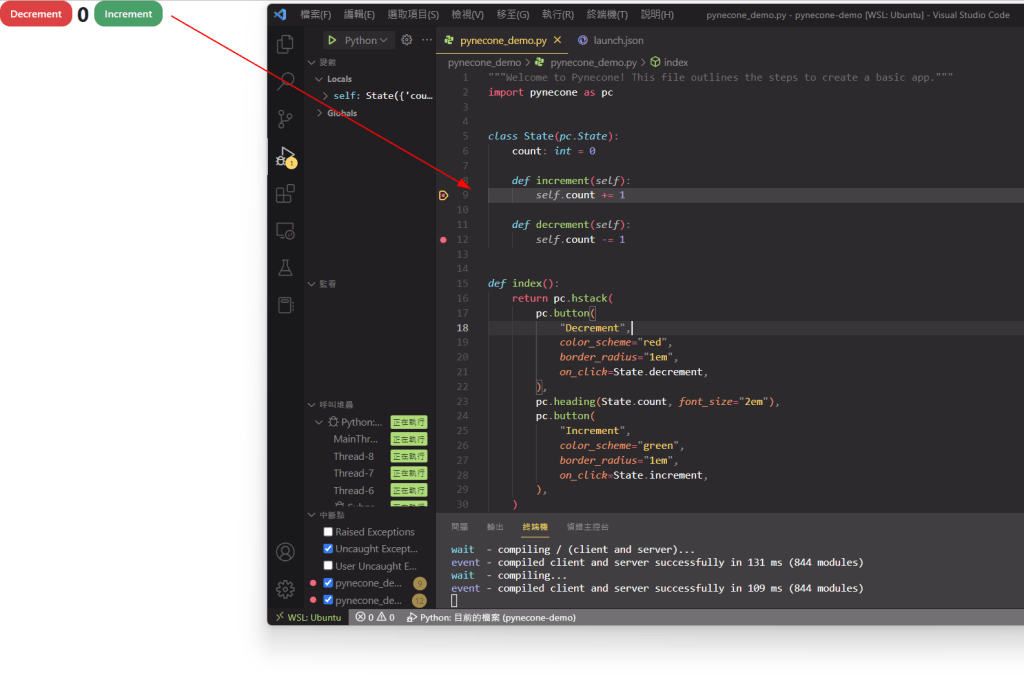The width and height of the screenshot is (1024, 684).
Task: Click the Accounts icon in activity bar
Action: pyautogui.click(x=286, y=552)
